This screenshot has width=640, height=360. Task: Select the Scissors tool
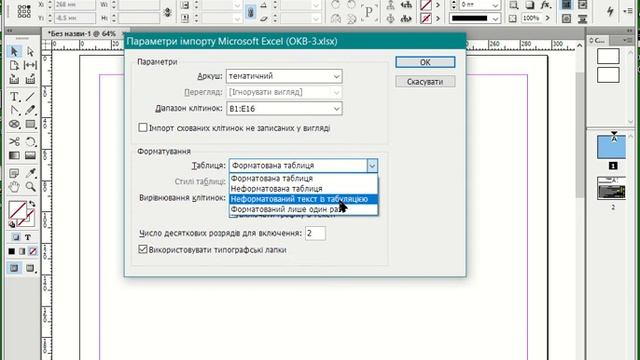tap(14, 142)
